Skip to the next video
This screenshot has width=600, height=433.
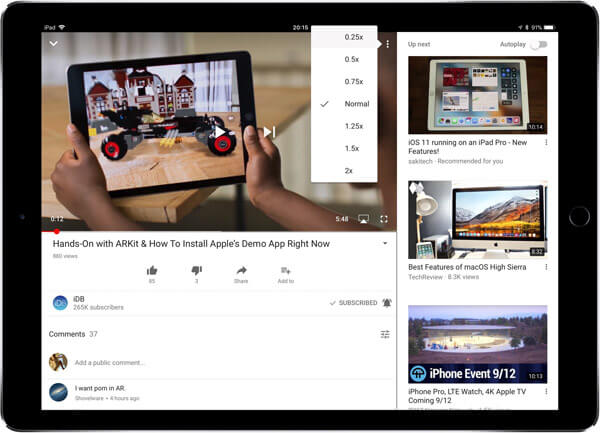(x=269, y=132)
